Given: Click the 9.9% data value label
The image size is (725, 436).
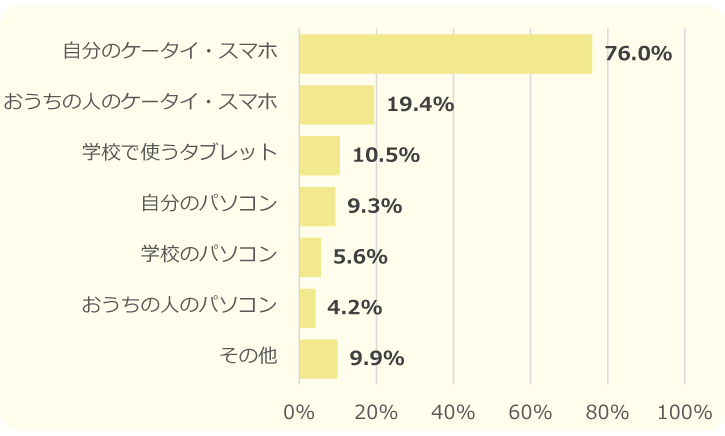Looking at the screenshot, I should click(377, 359).
